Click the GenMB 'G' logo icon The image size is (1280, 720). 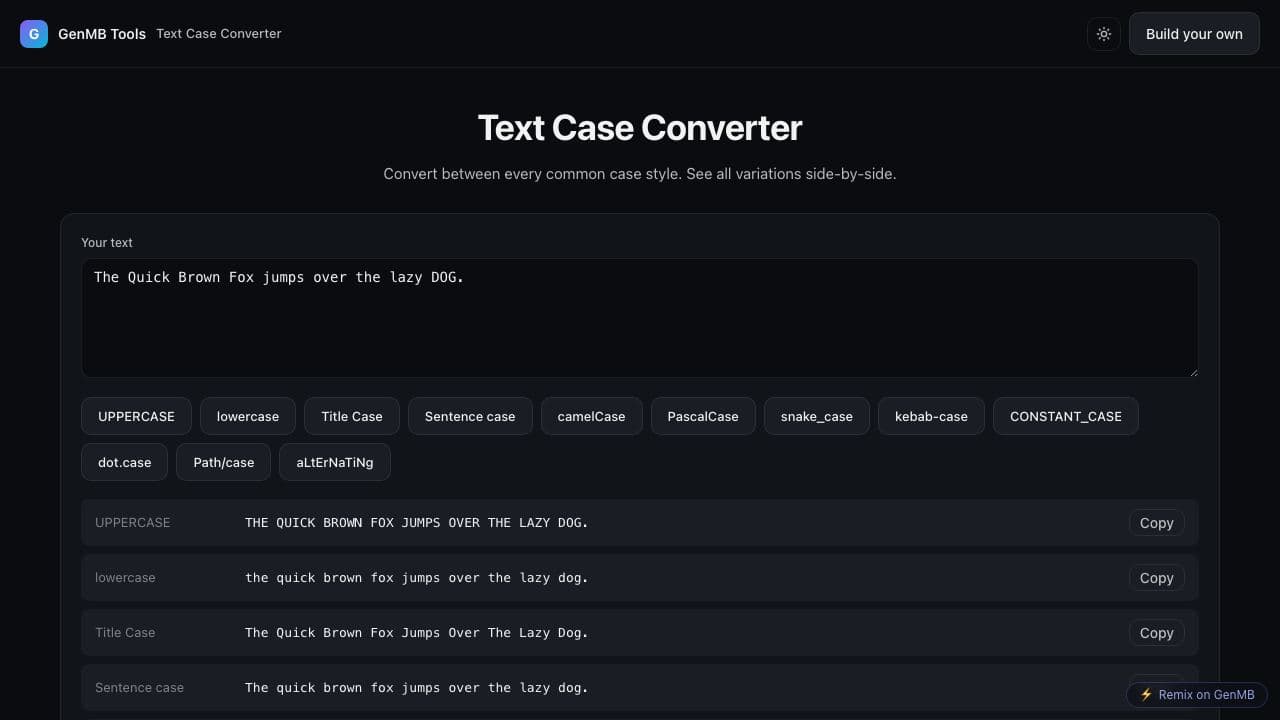click(x=34, y=34)
